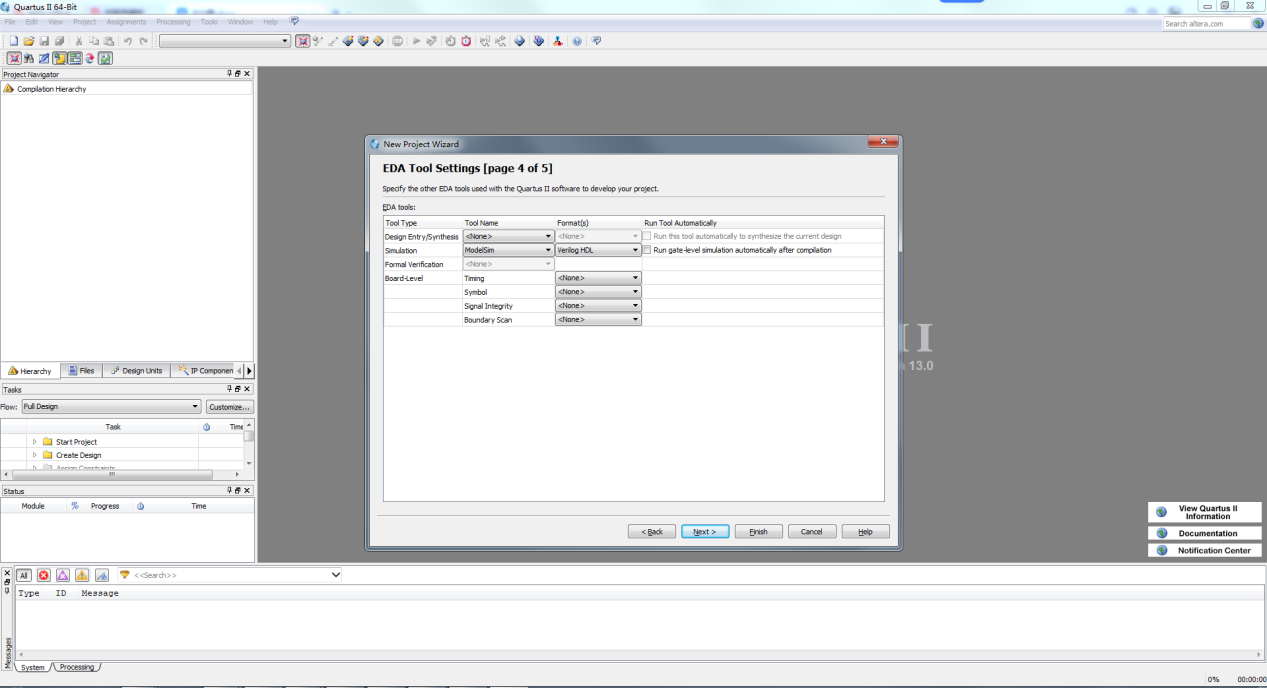
Task: Switch to the Files tab
Action: coord(82,371)
